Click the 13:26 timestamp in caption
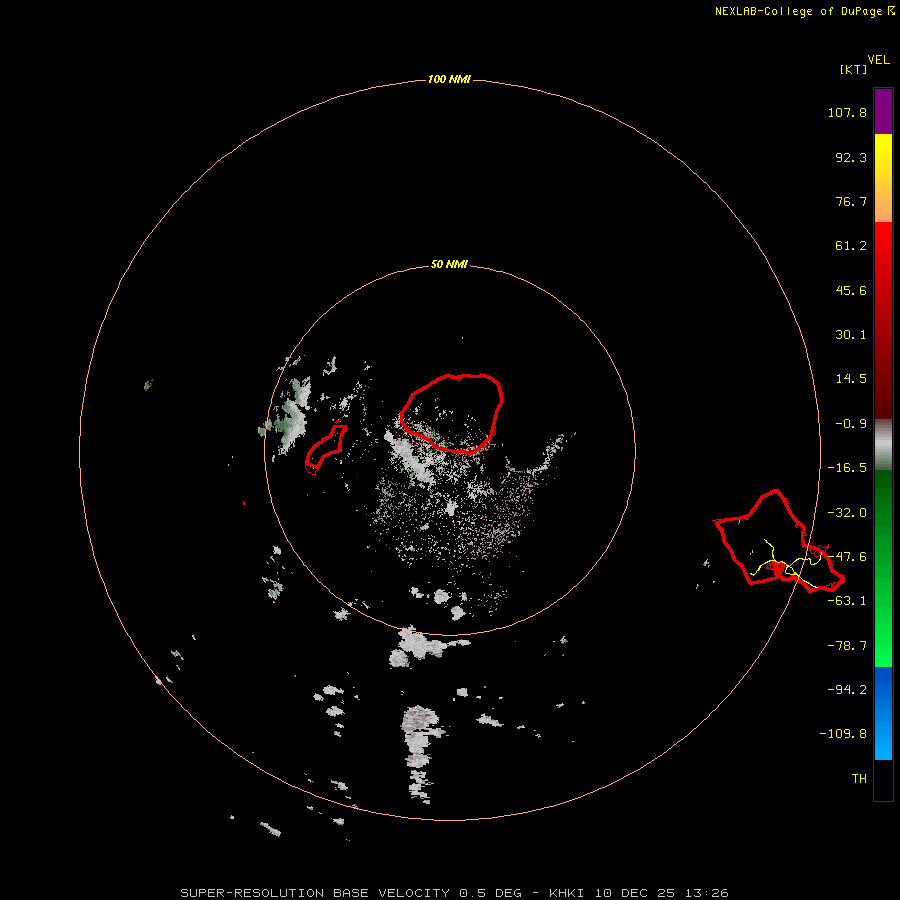 (x=707, y=893)
